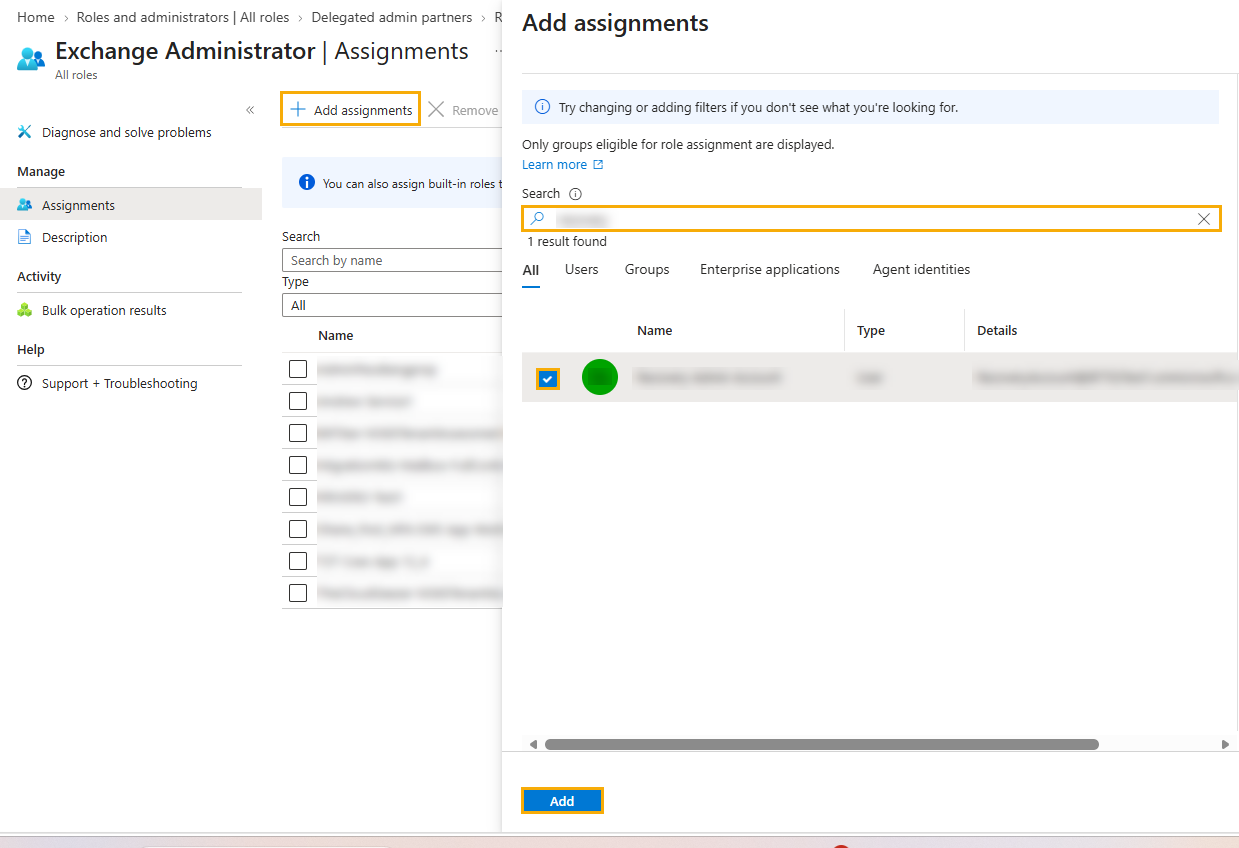The image size is (1239, 848).
Task: Tick the sixth assignment row checkbox
Action: 297,529
